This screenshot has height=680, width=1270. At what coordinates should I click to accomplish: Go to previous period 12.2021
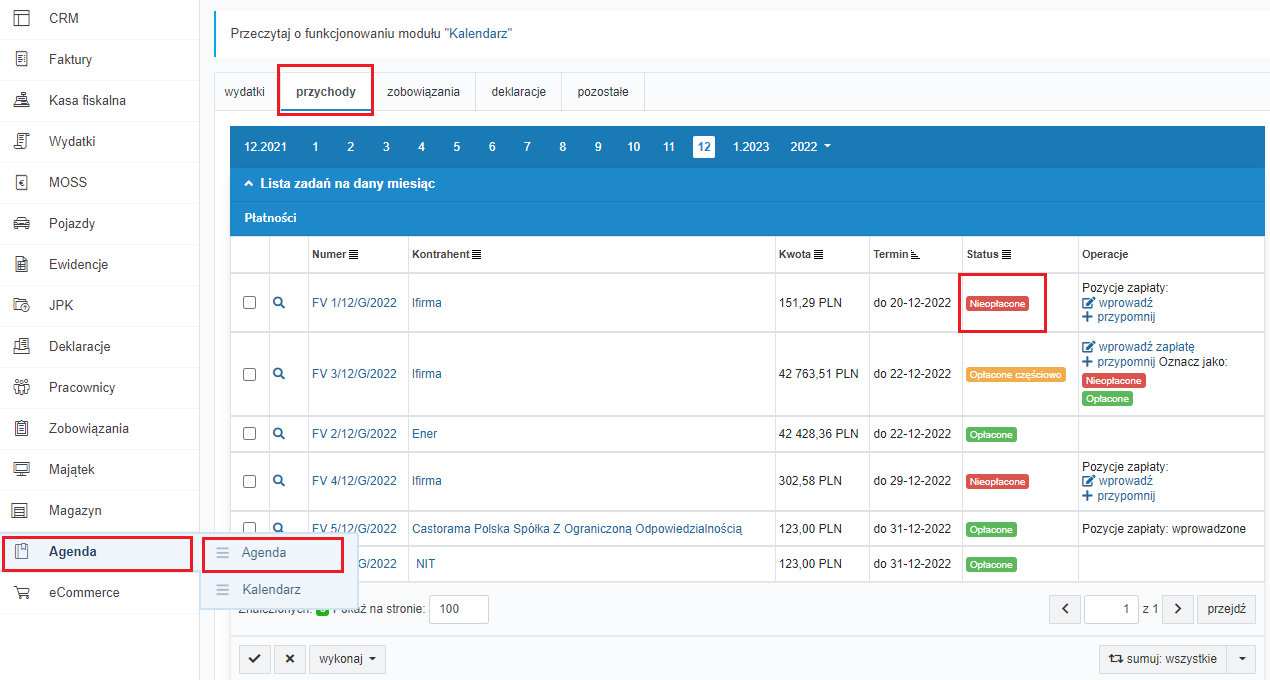[x=265, y=147]
